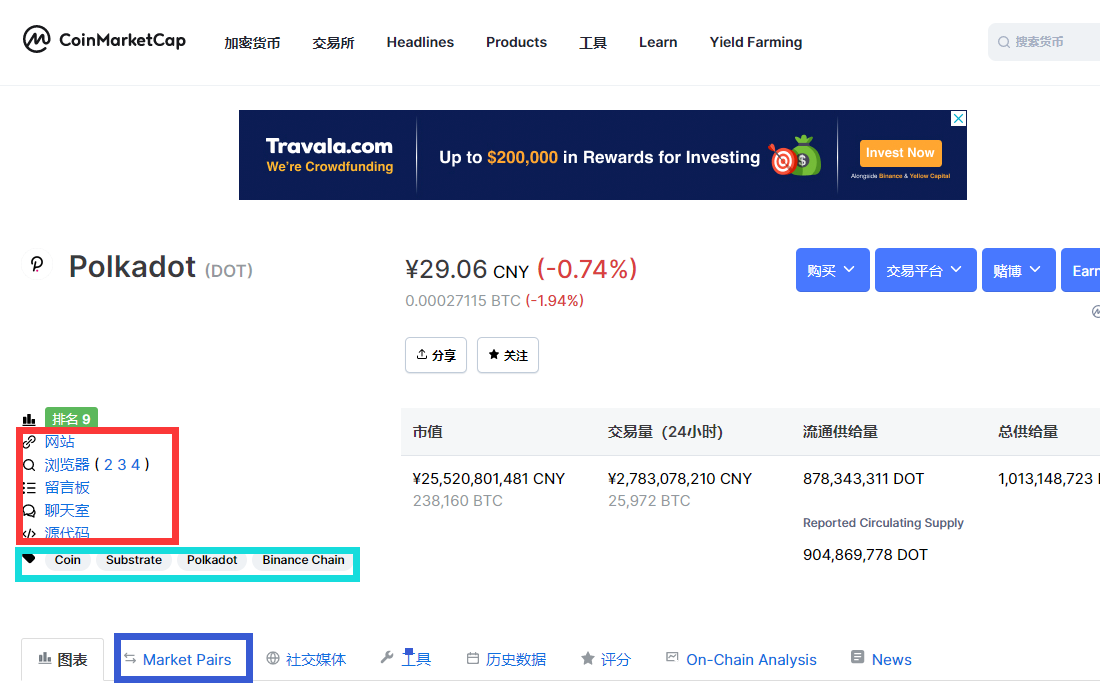Click the On-Chain Analysis chart icon
The width and height of the screenshot is (1100, 698).
[672, 657]
